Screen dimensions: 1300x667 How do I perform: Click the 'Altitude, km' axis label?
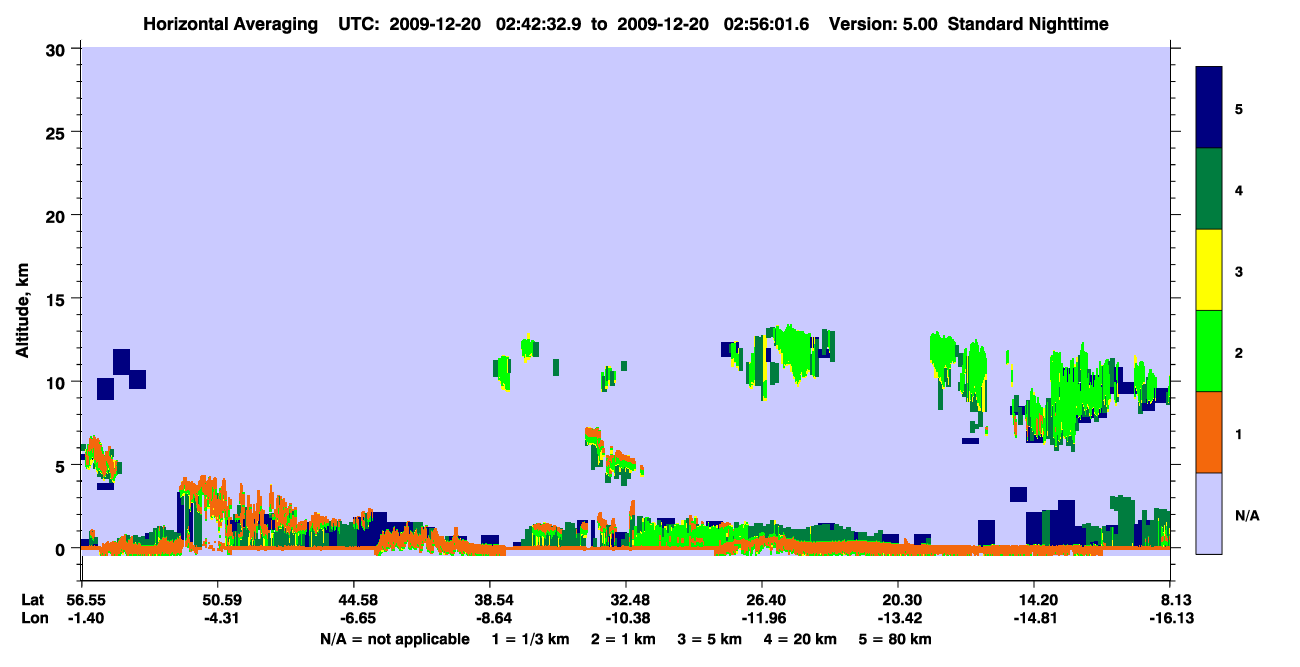(22, 312)
